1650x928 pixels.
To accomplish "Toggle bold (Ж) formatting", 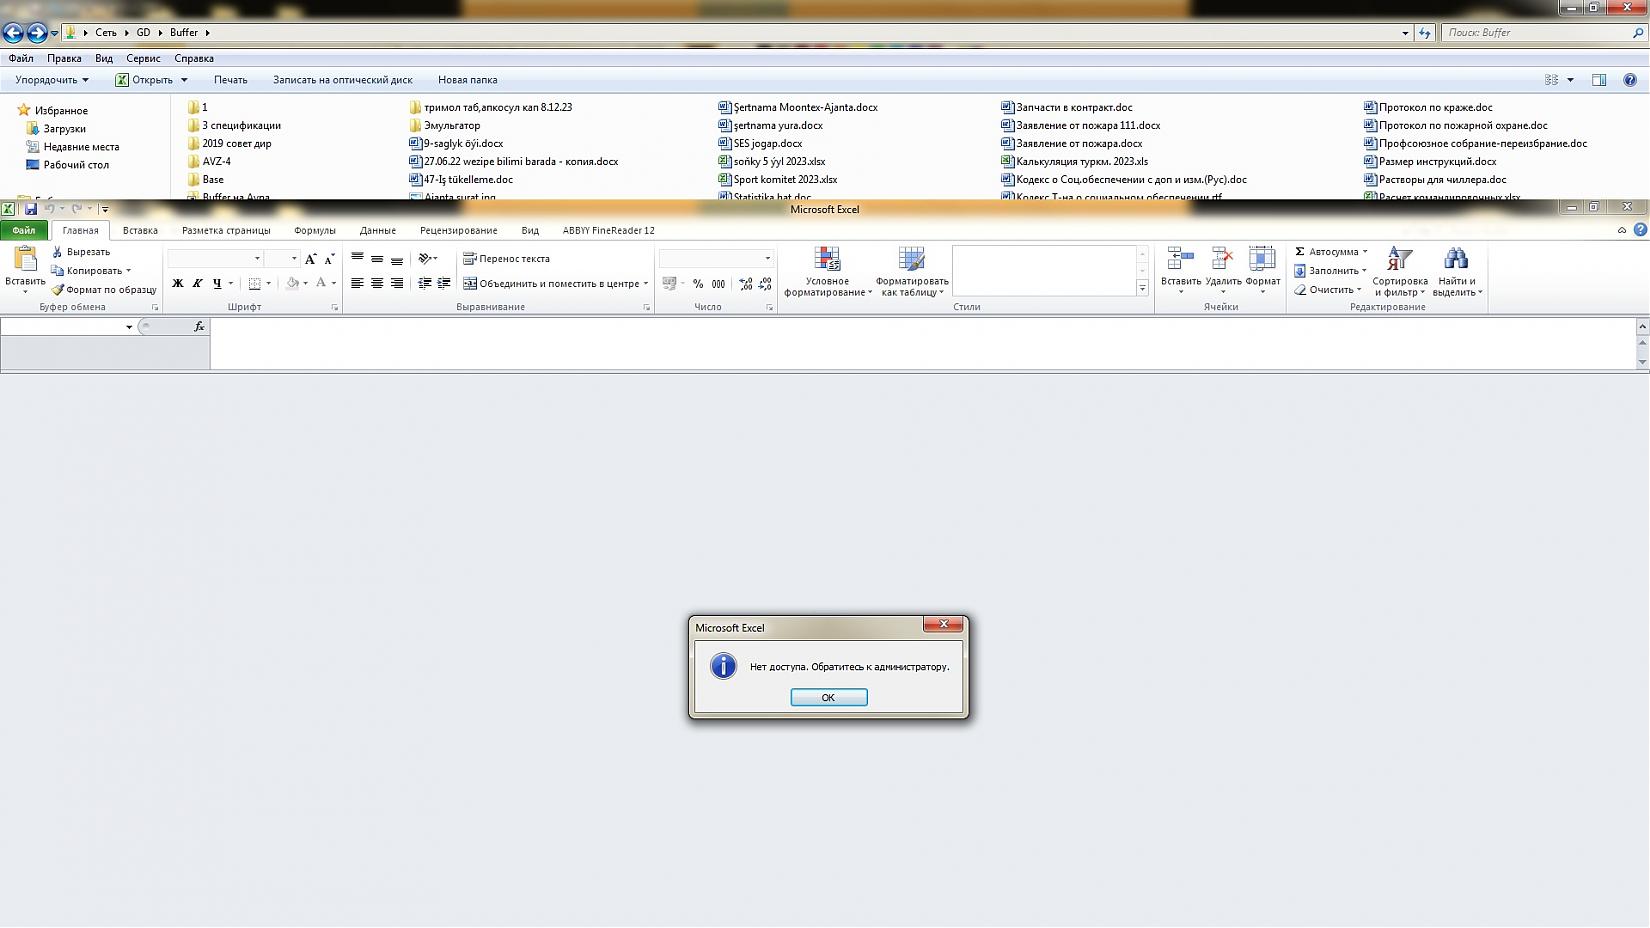I will (178, 284).
